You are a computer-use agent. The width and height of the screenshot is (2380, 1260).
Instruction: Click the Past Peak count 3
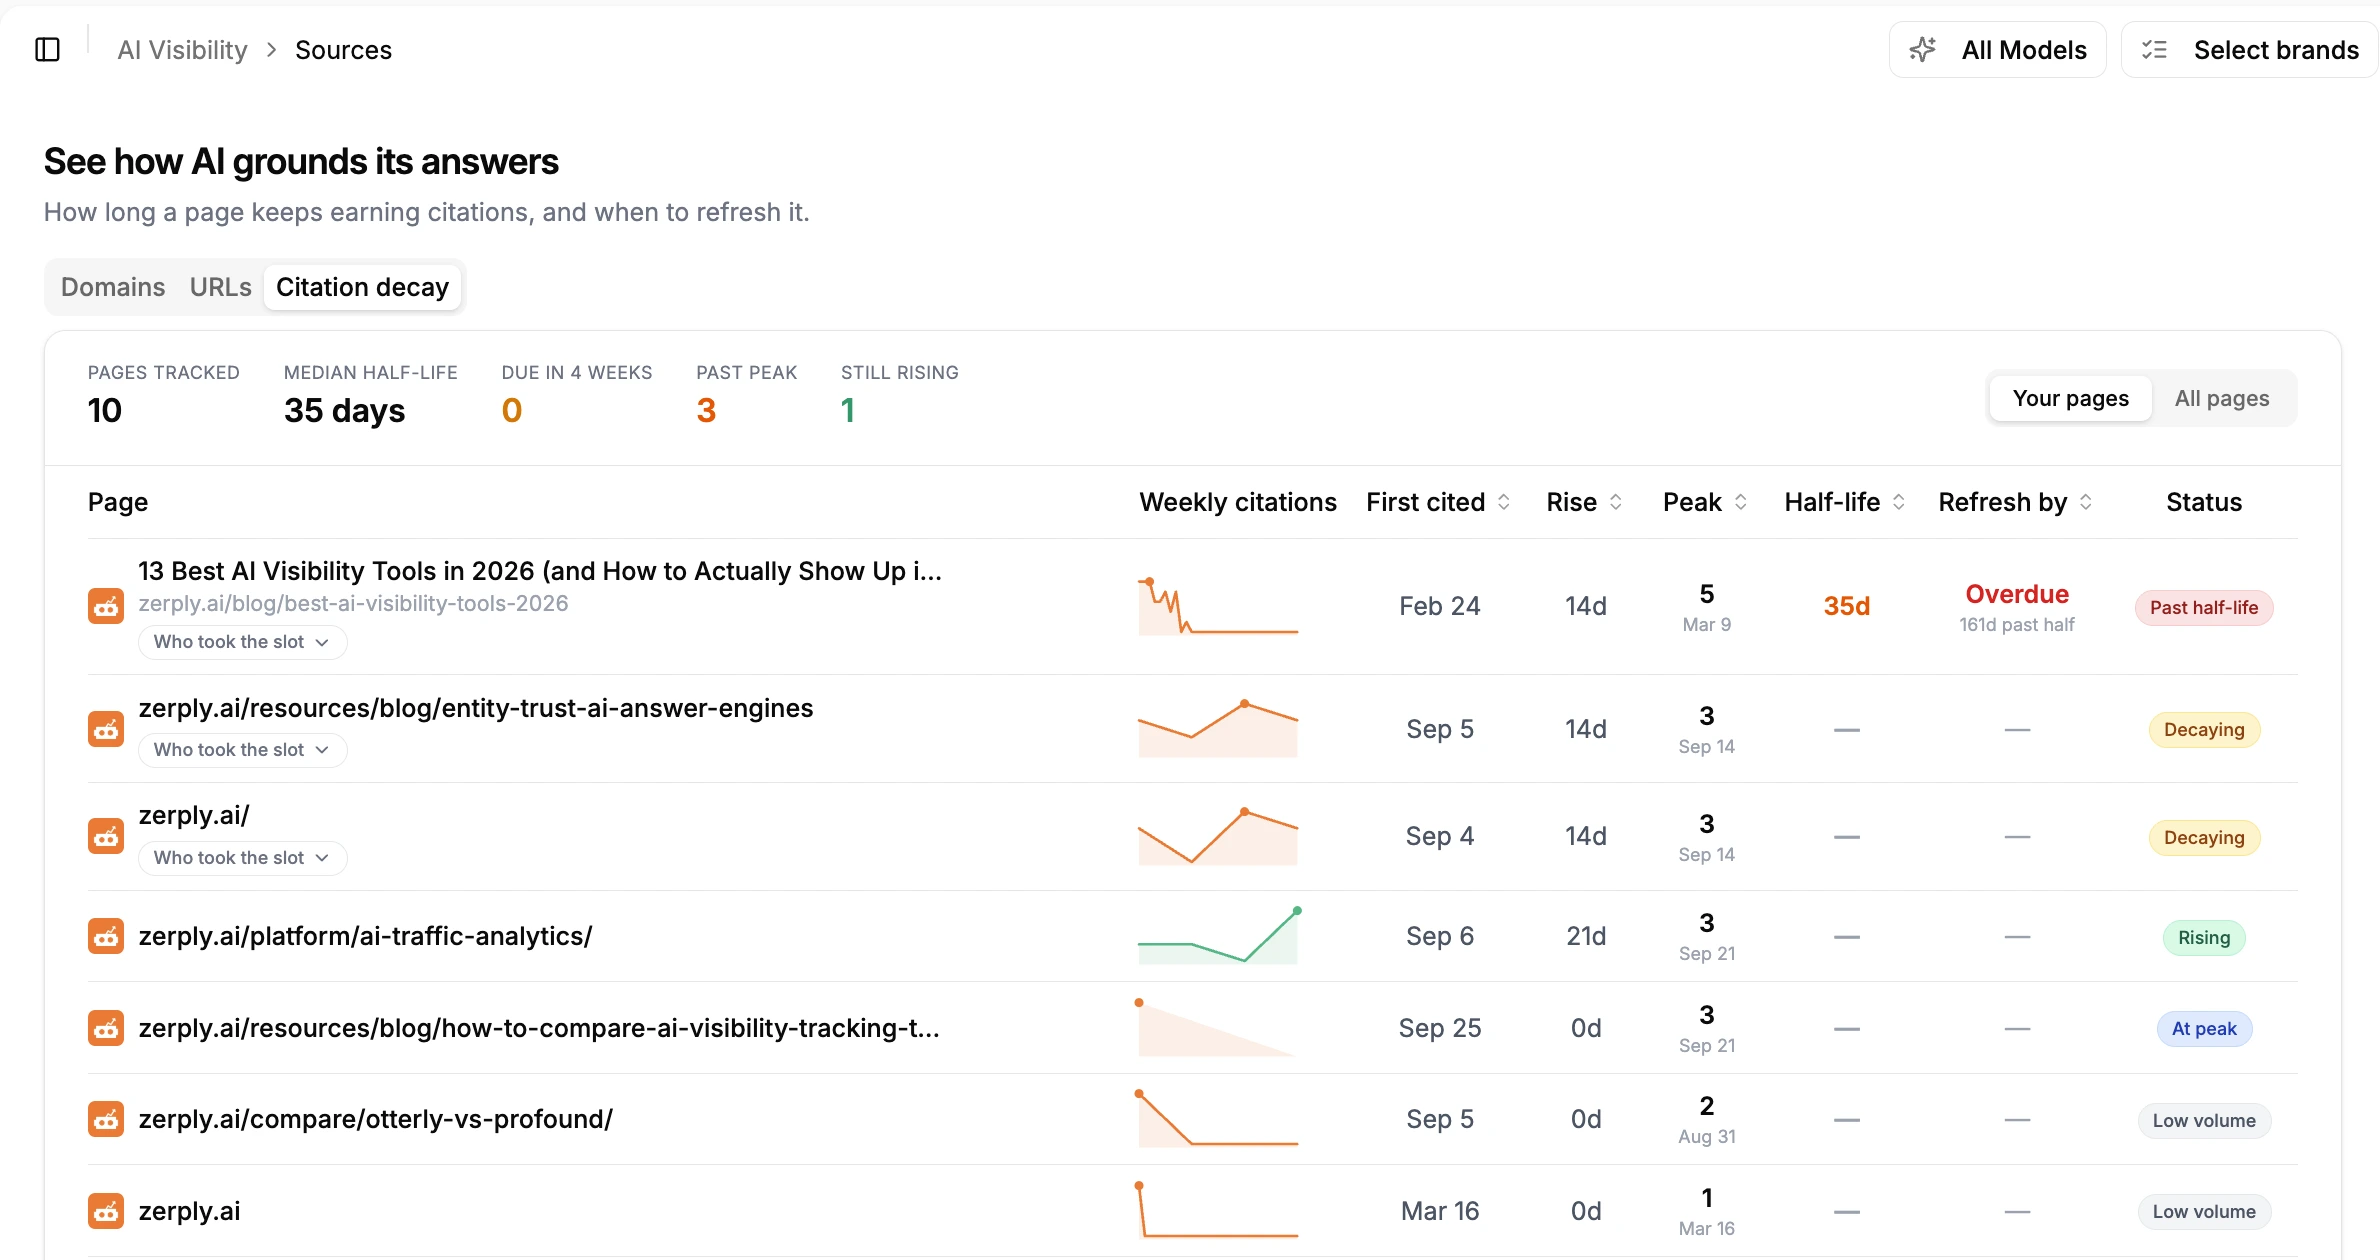pyautogui.click(x=706, y=411)
